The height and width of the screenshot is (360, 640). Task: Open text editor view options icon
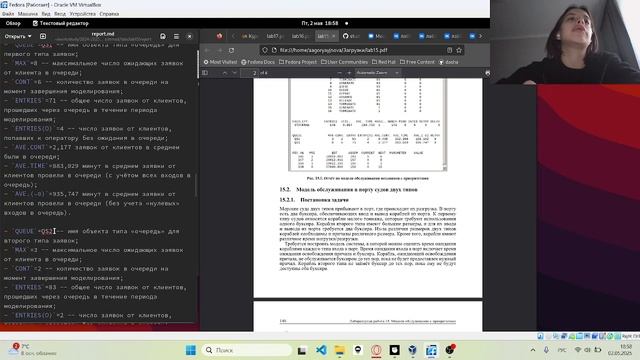[163, 36]
